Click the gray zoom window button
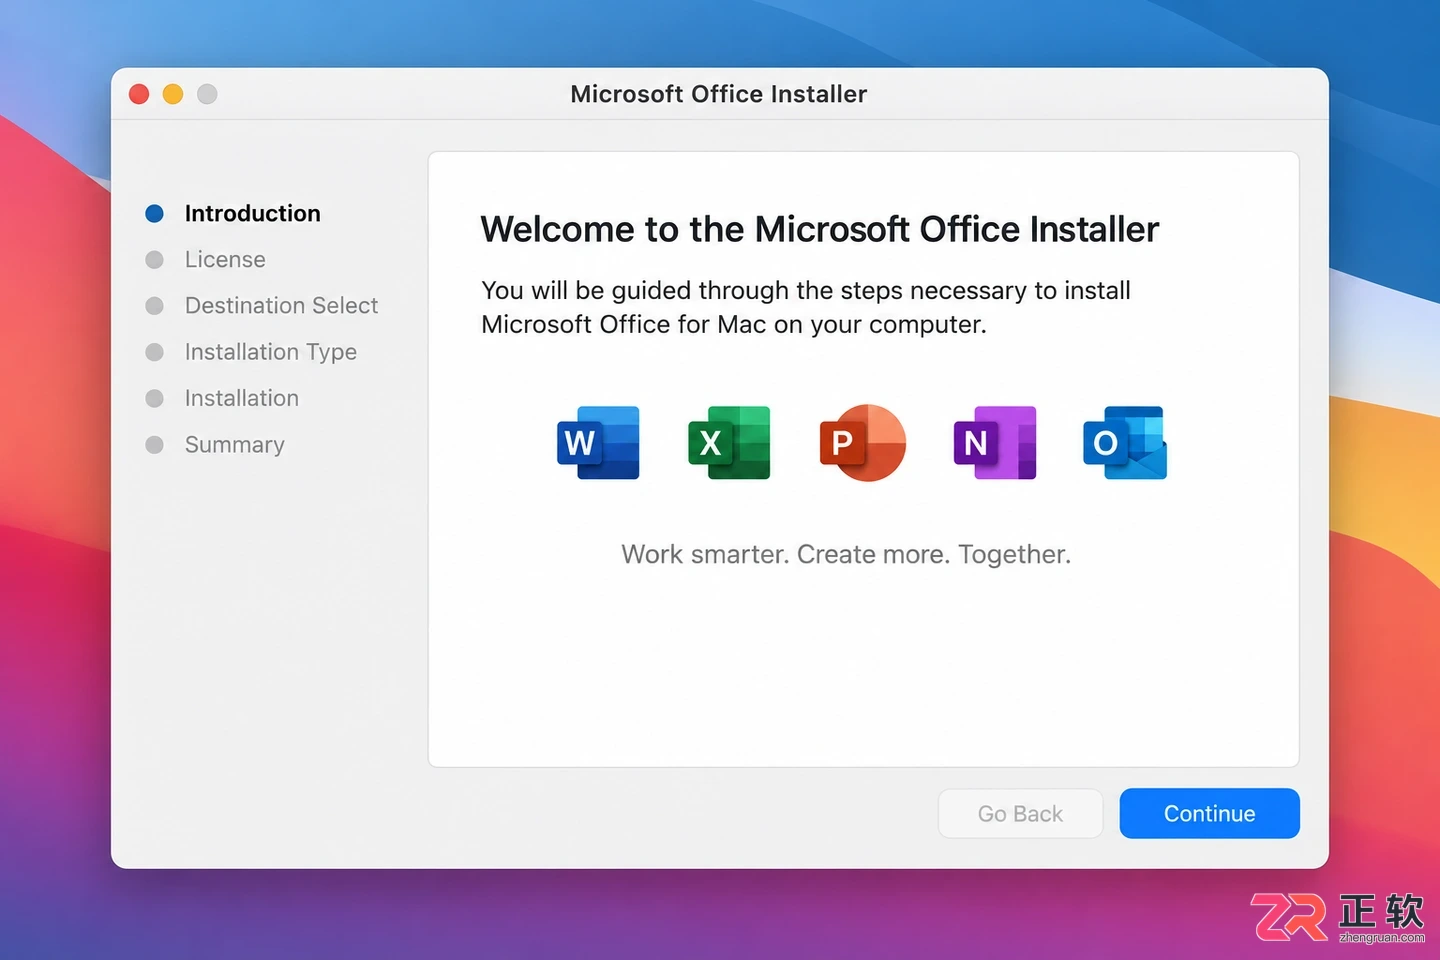The height and width of the screenshot is (960, 1440). tap(207, 94)
